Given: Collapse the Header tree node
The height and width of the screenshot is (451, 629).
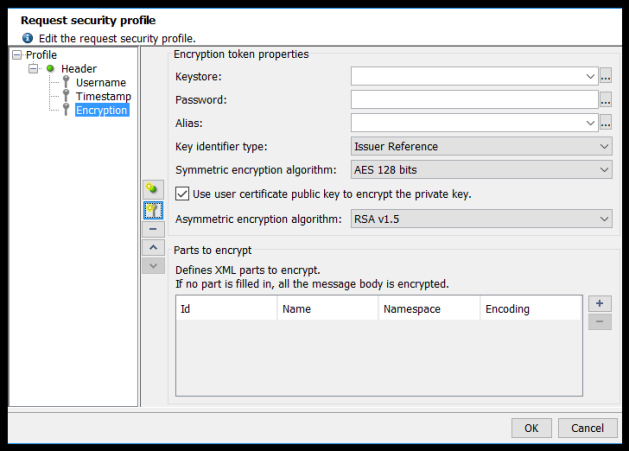Looking at the screenshot, I should [x=33, y=69].
